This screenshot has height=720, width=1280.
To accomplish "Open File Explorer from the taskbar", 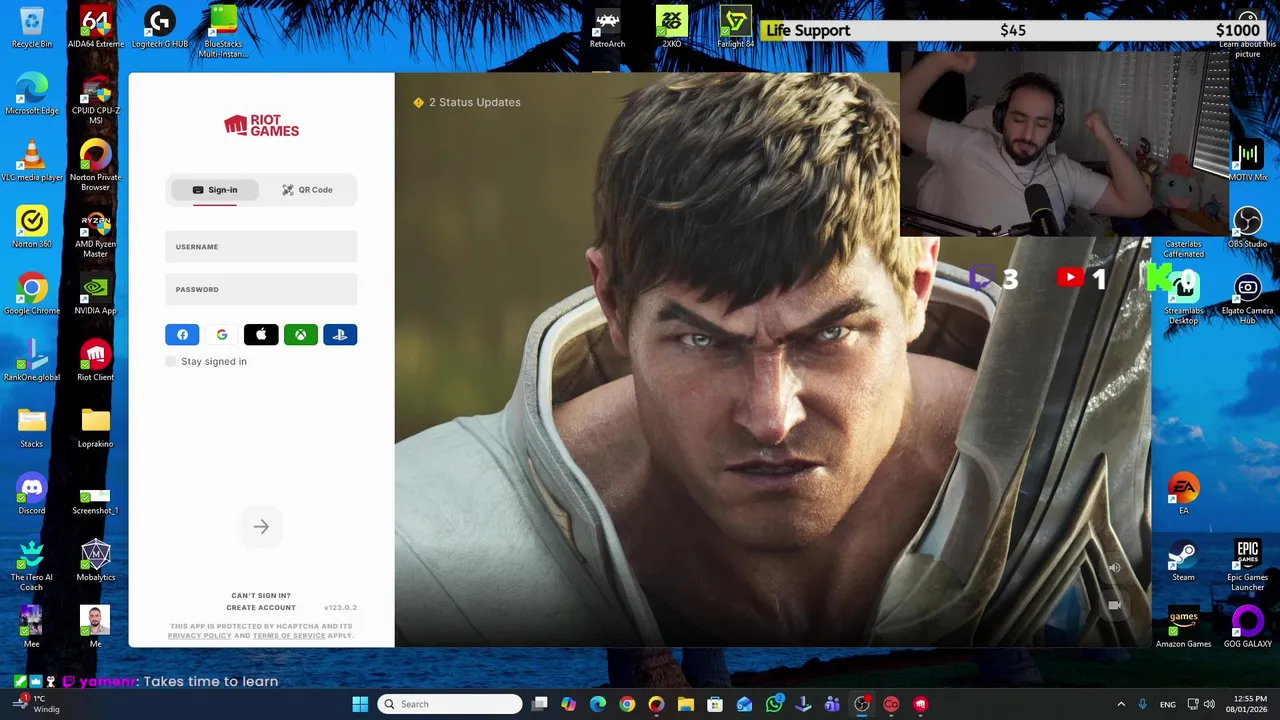I will [x=685, y=704].
